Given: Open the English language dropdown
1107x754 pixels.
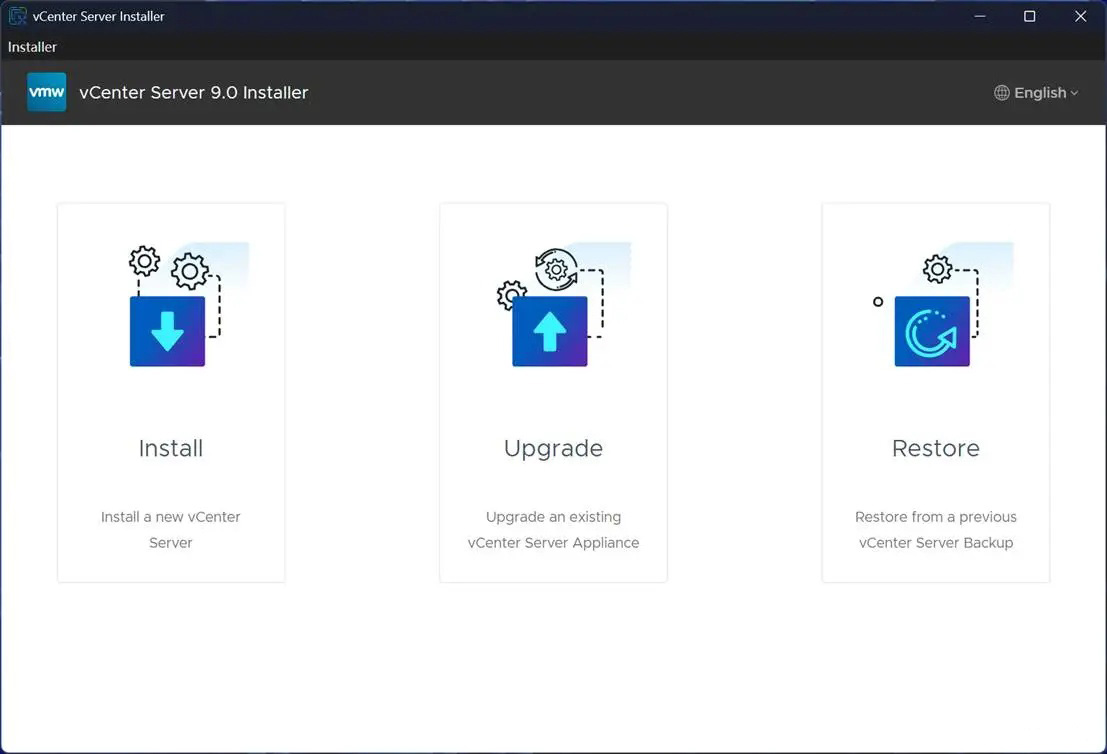Looking at the screenshot, I should [x=1038, y=92].
